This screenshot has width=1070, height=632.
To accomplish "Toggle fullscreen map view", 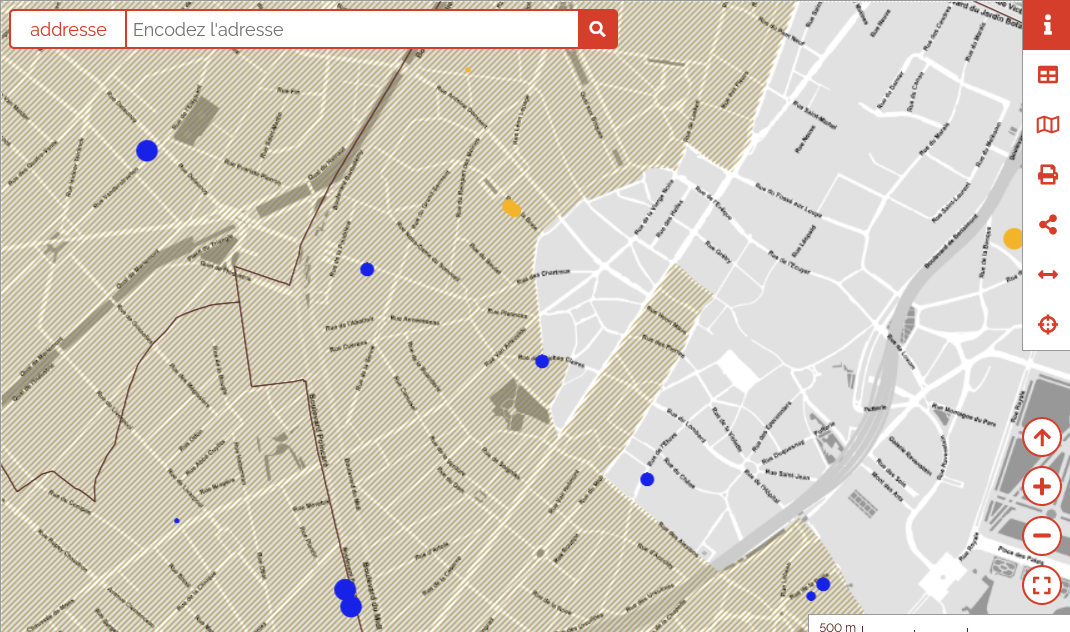I will (1042, 585).
